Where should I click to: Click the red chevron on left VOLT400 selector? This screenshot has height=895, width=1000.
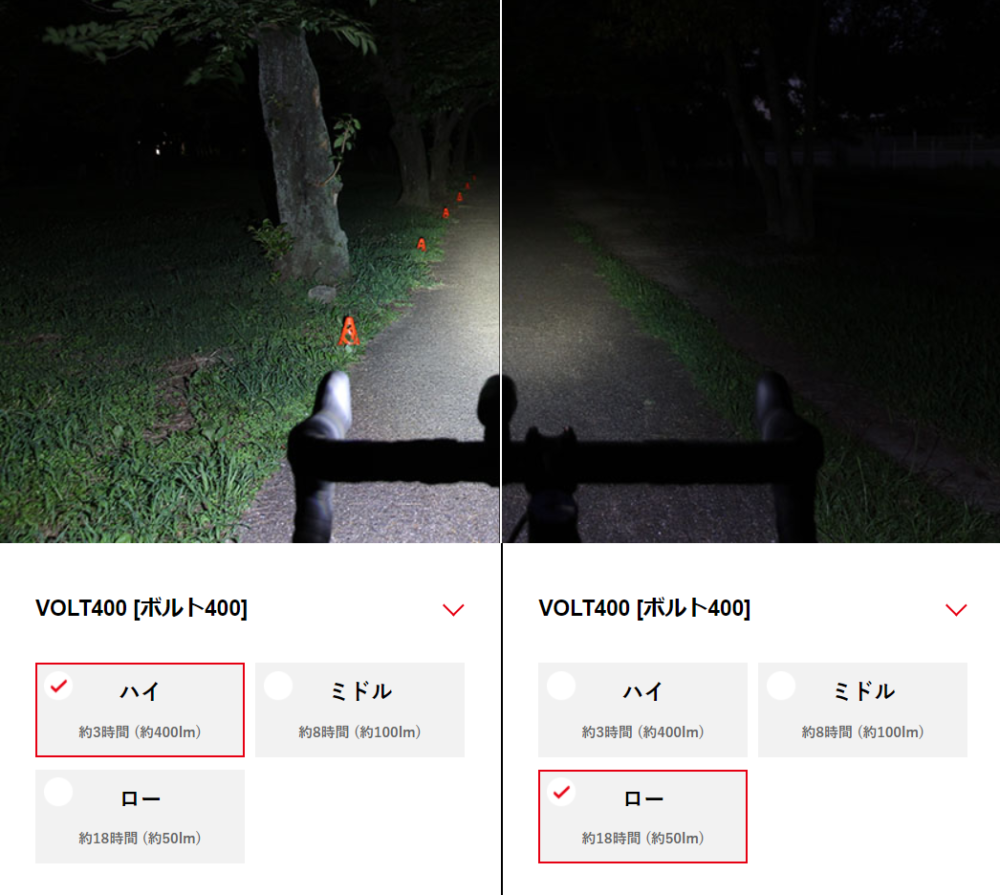(x=453, y=610)
